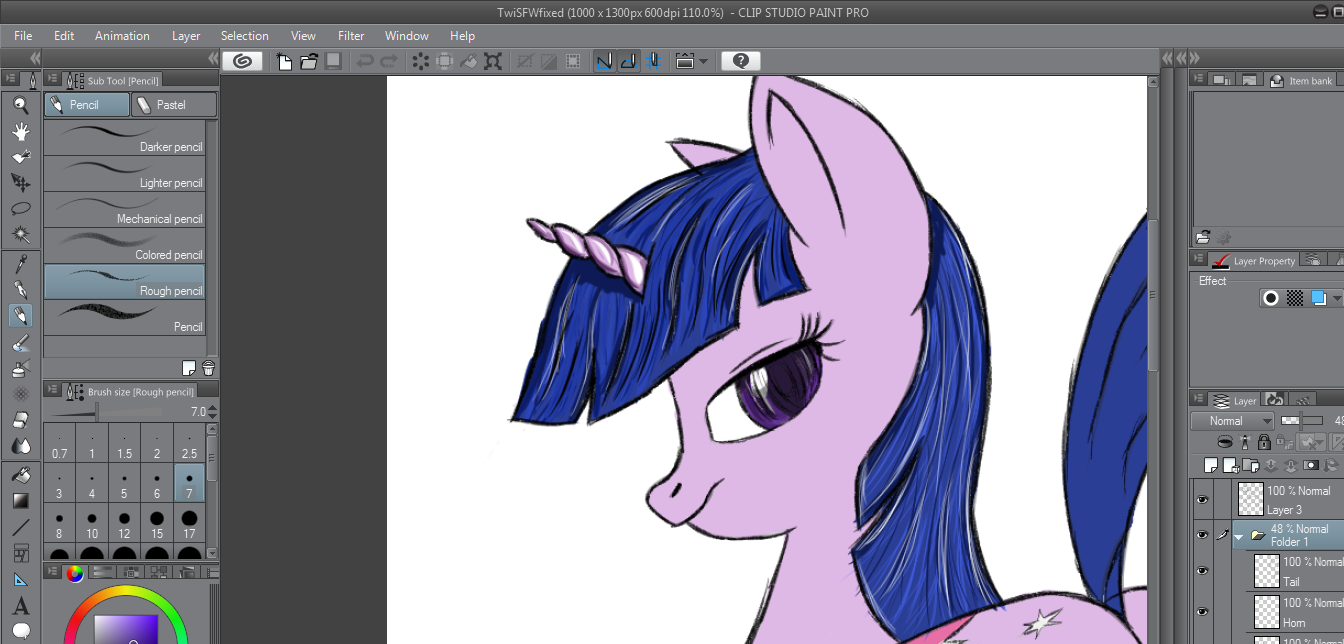This screenshot has width=1344, height=644.
Task: Delete sub tool with trash icon
Action: 208,368
